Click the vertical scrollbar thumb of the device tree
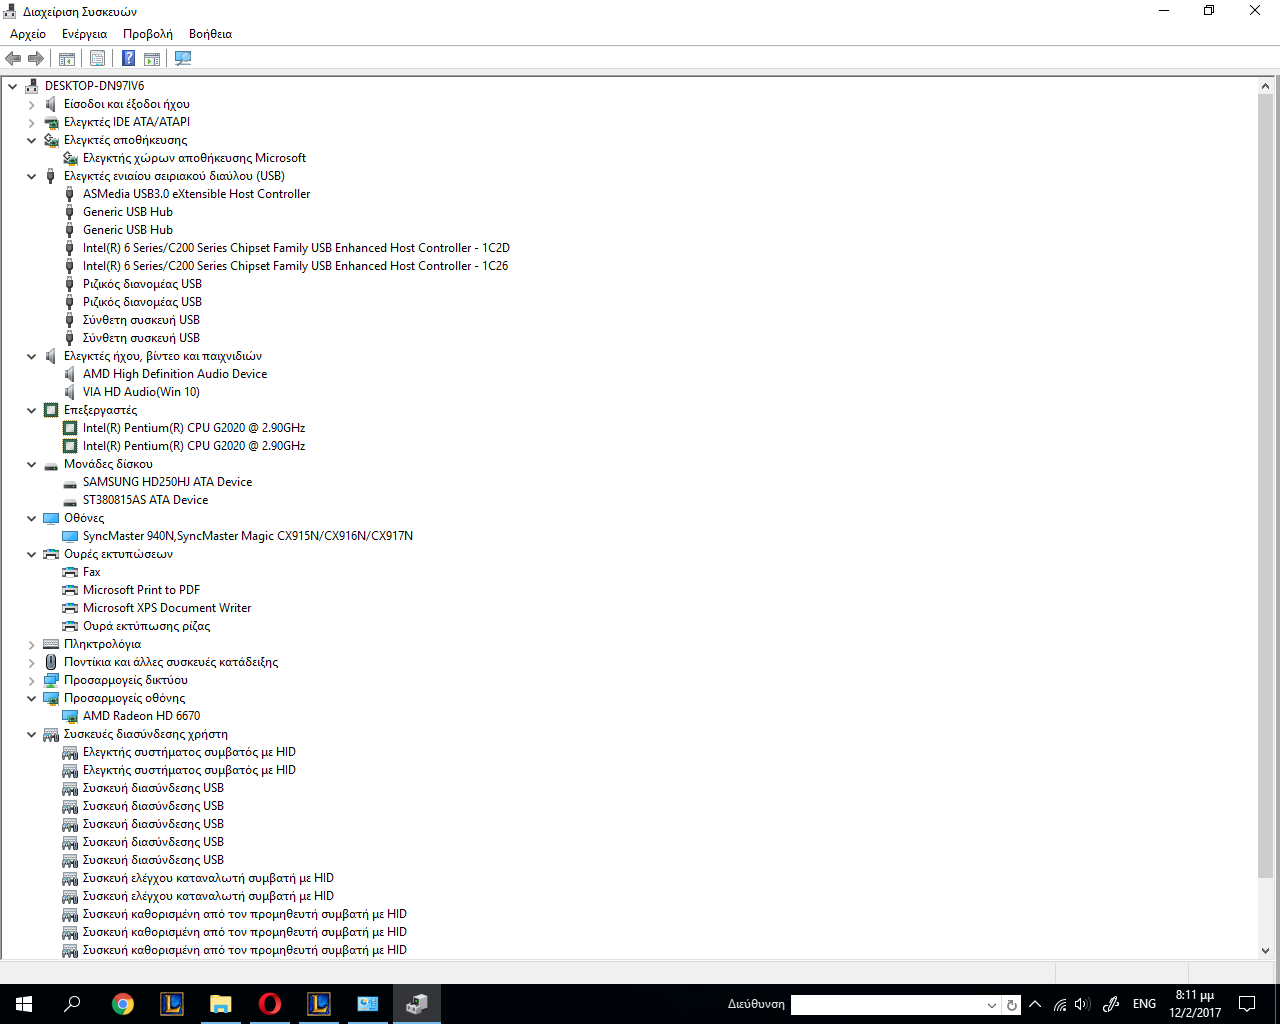 [x=1265, y=487]
